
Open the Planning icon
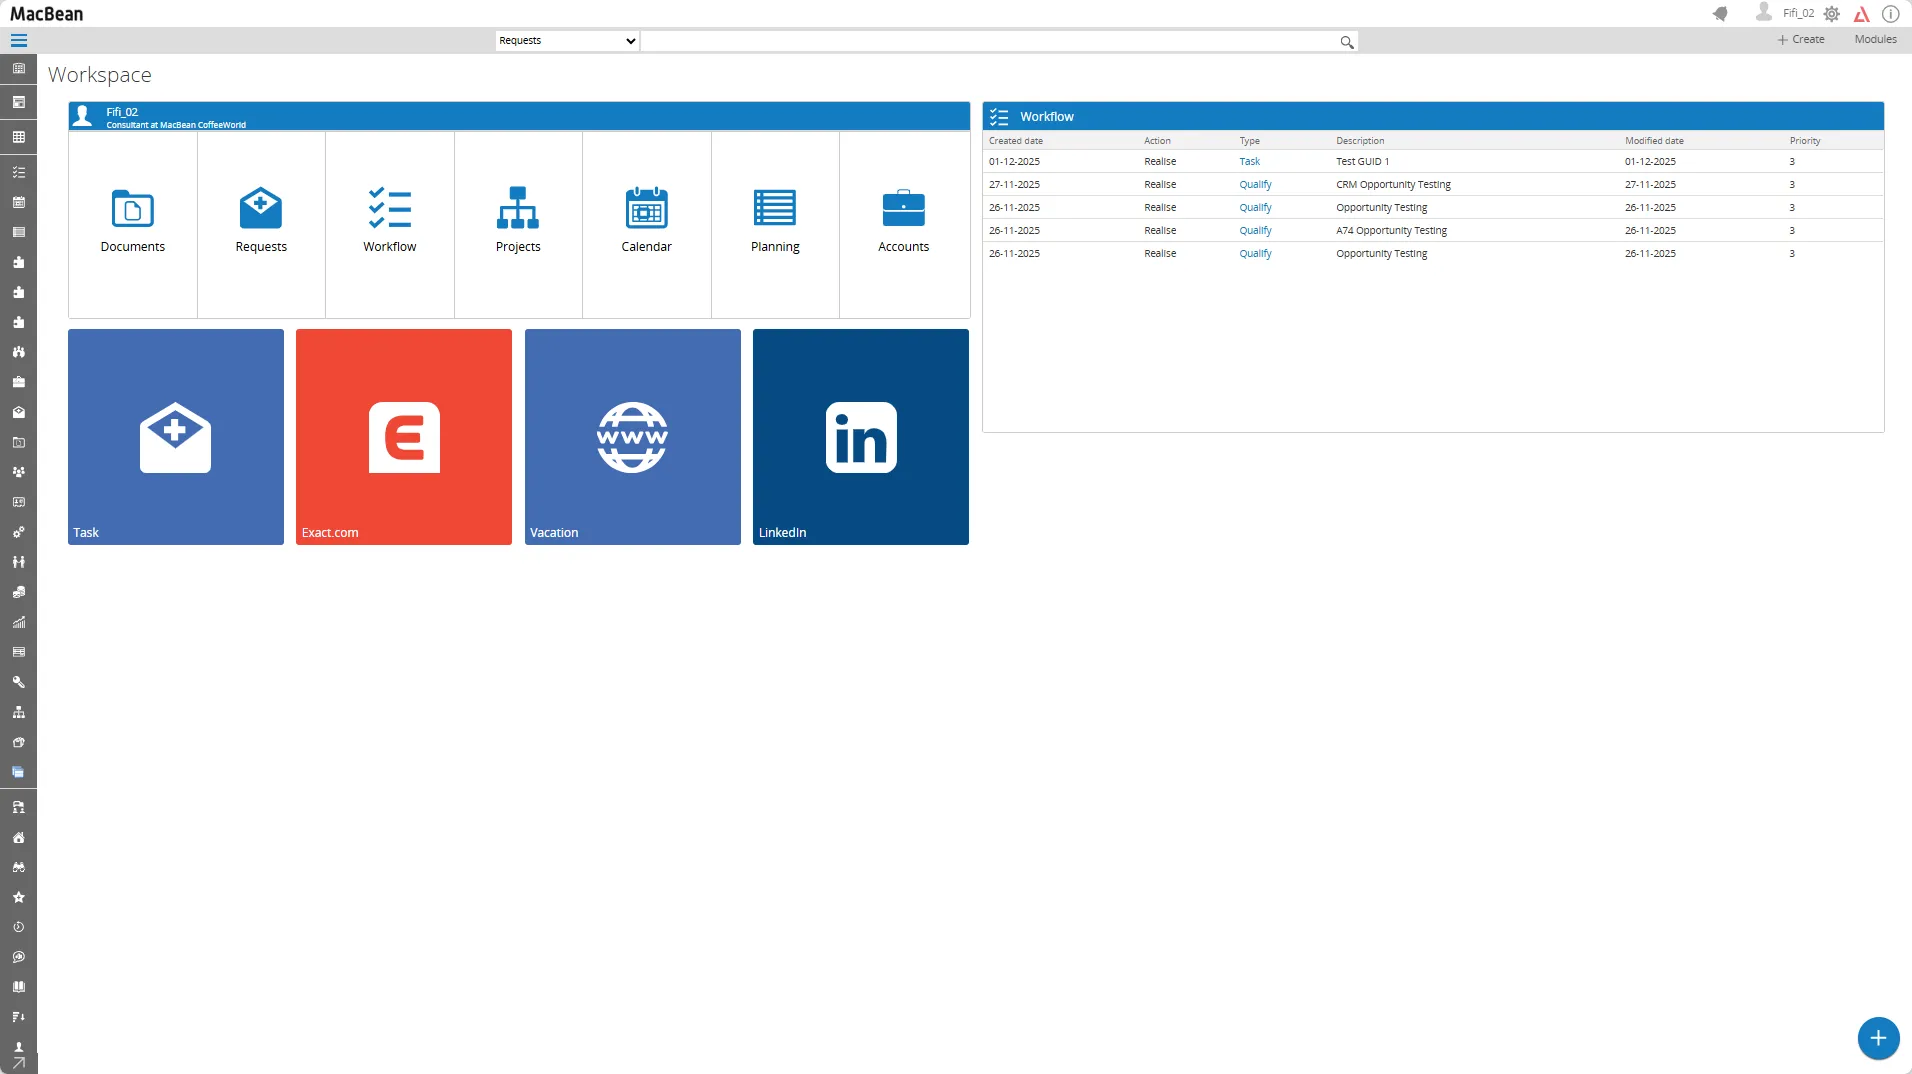(775, 209)
